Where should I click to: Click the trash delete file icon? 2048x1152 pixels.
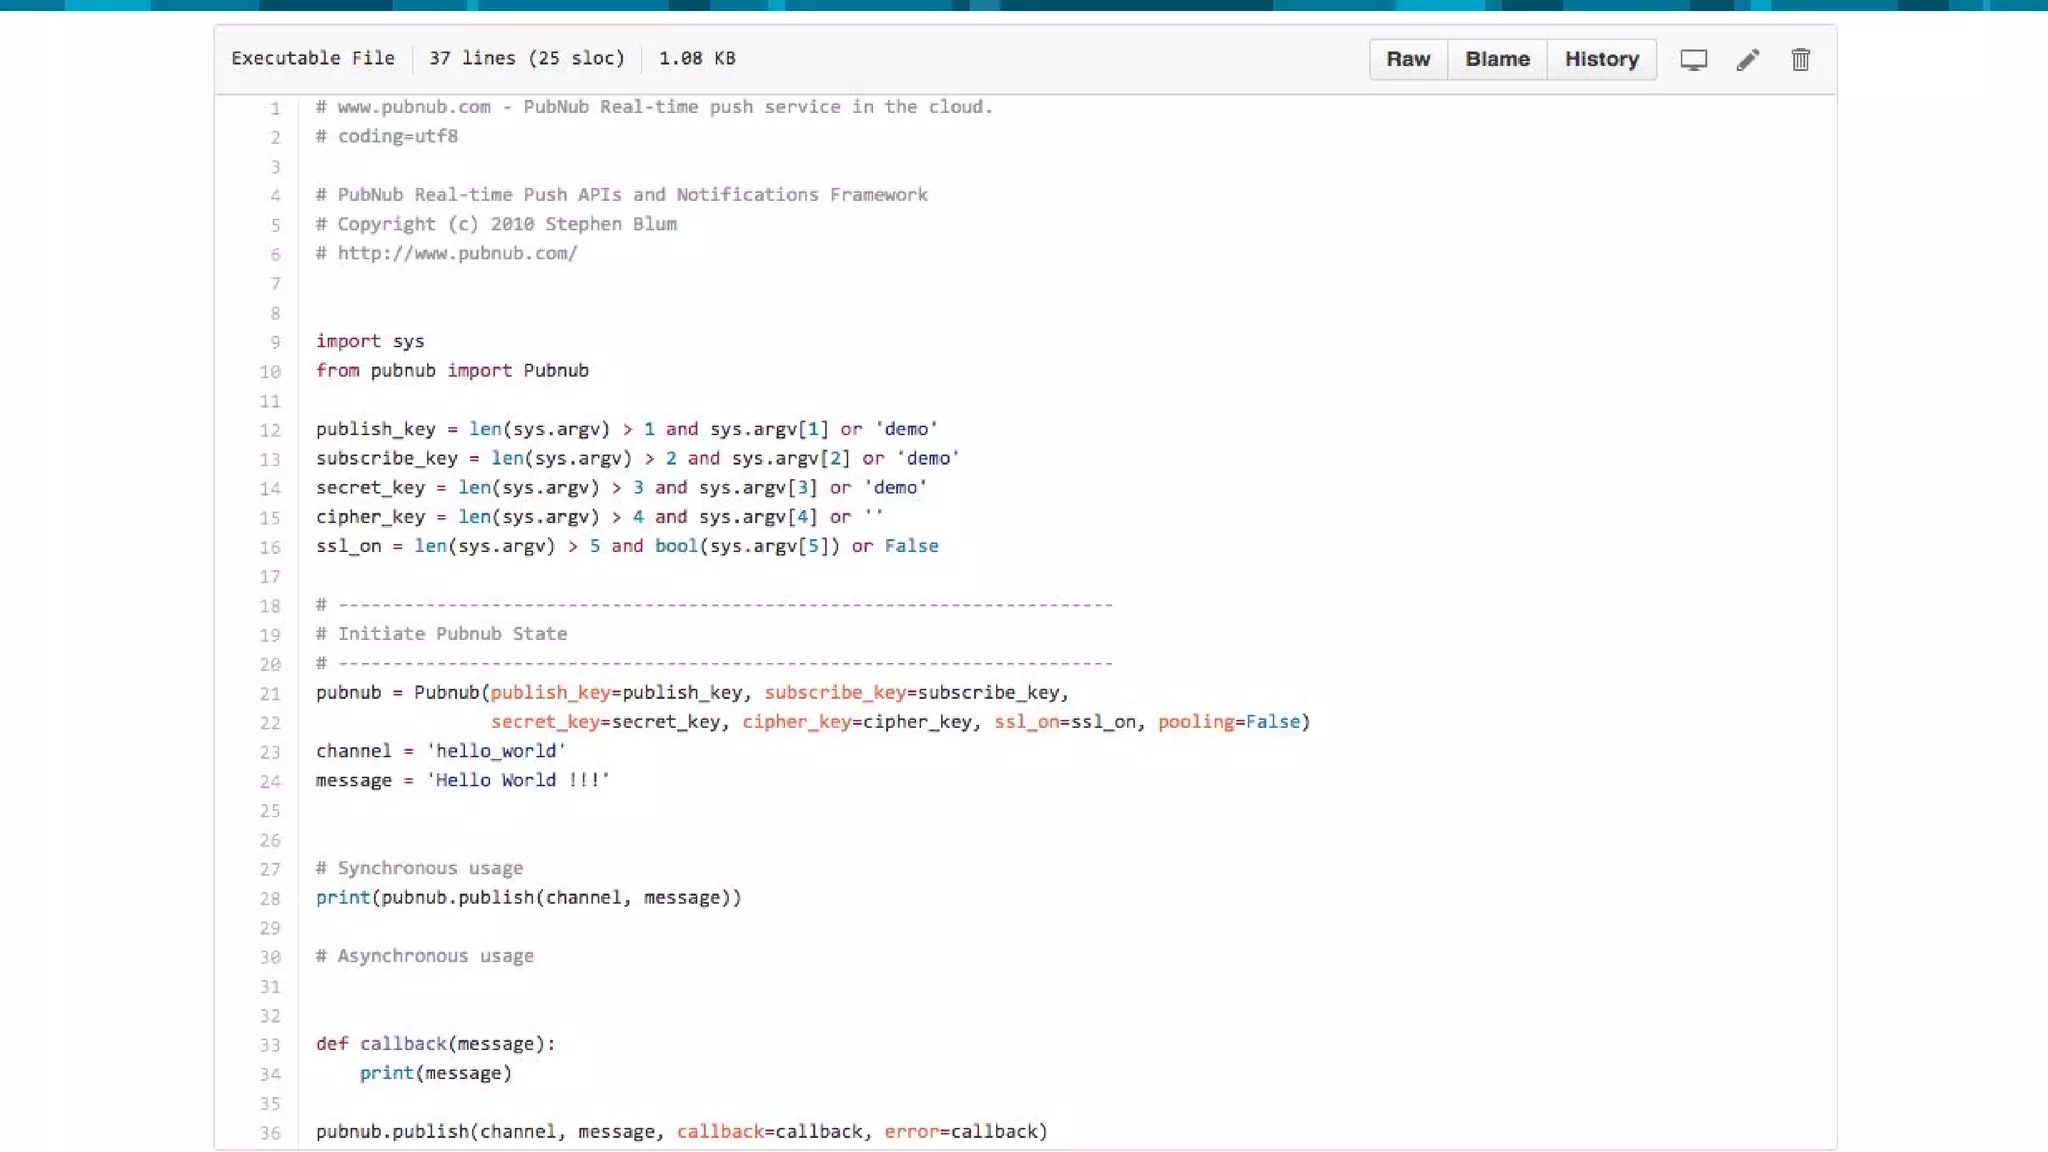click(1800, 60)
